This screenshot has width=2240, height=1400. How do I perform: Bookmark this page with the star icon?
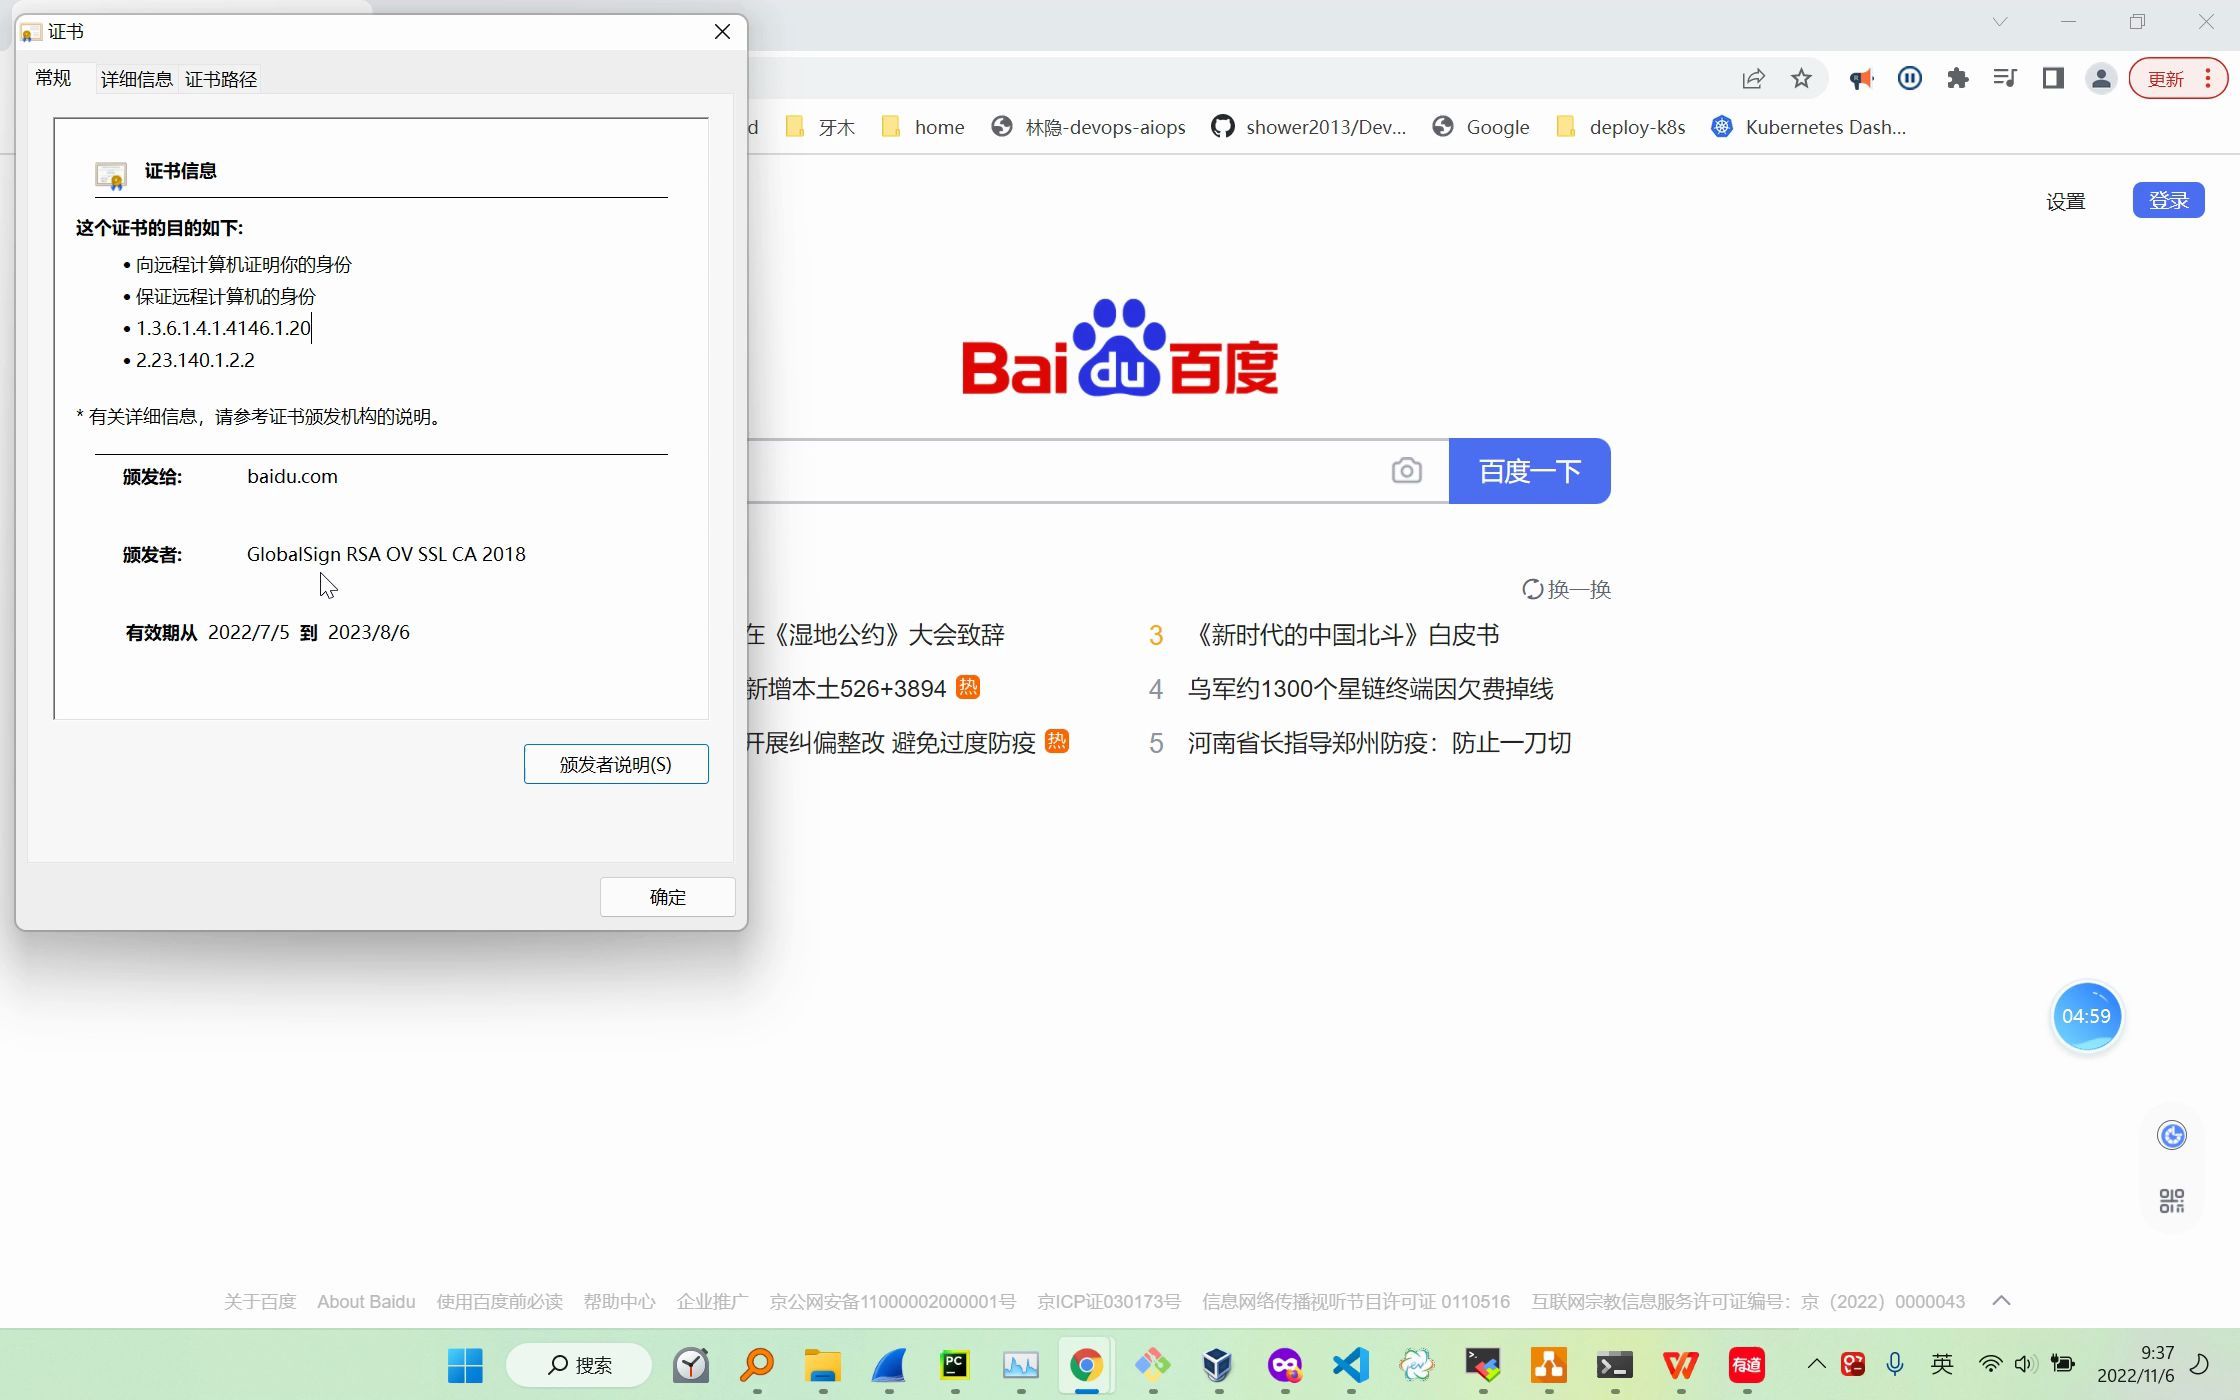click(1801, 79)
